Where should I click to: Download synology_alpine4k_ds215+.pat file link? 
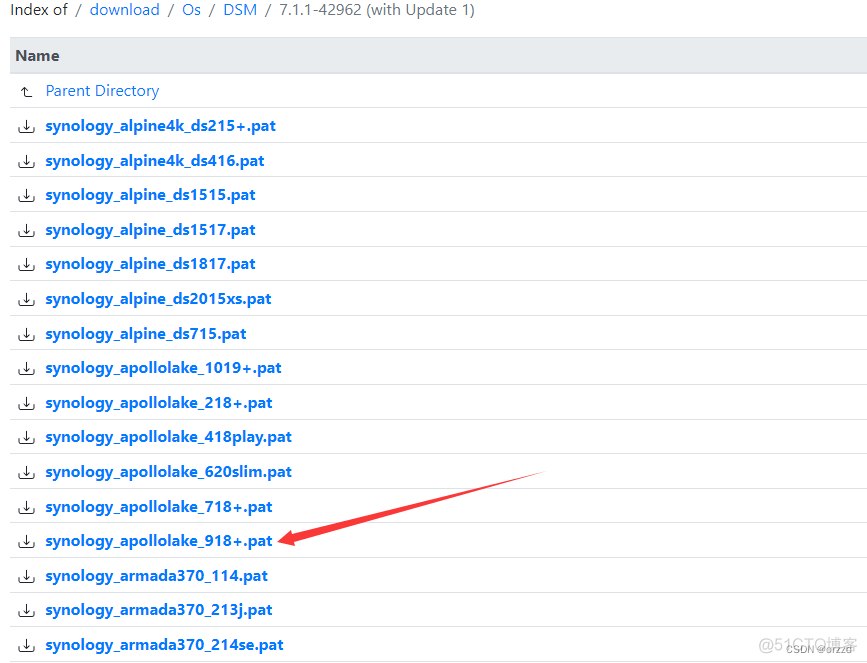tap(160, 126)
